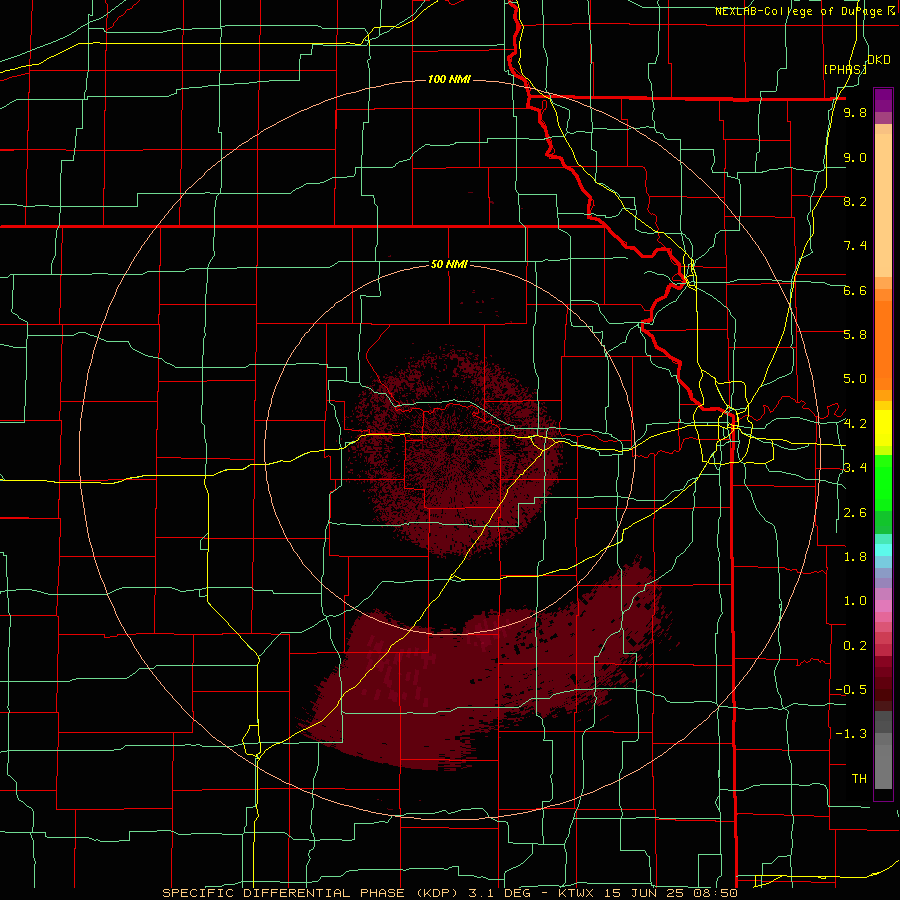Pick the pink segment of the color bar

point(883,606)
